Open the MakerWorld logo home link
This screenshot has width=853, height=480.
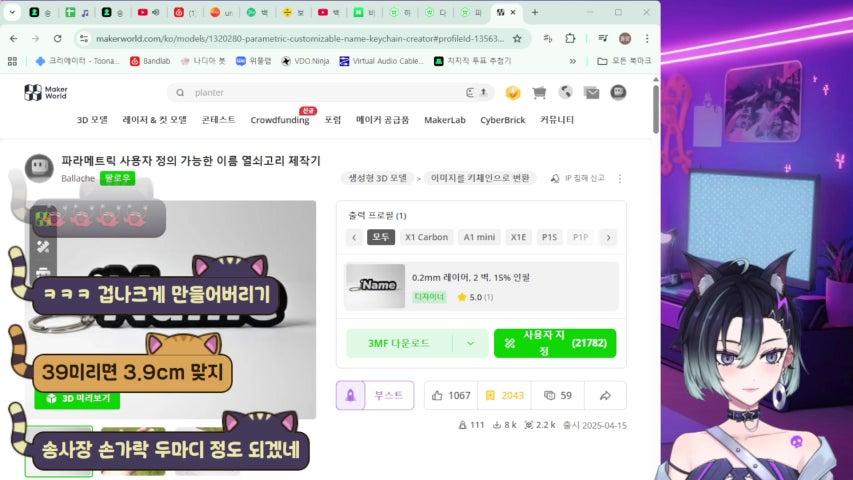pos(46,93)
